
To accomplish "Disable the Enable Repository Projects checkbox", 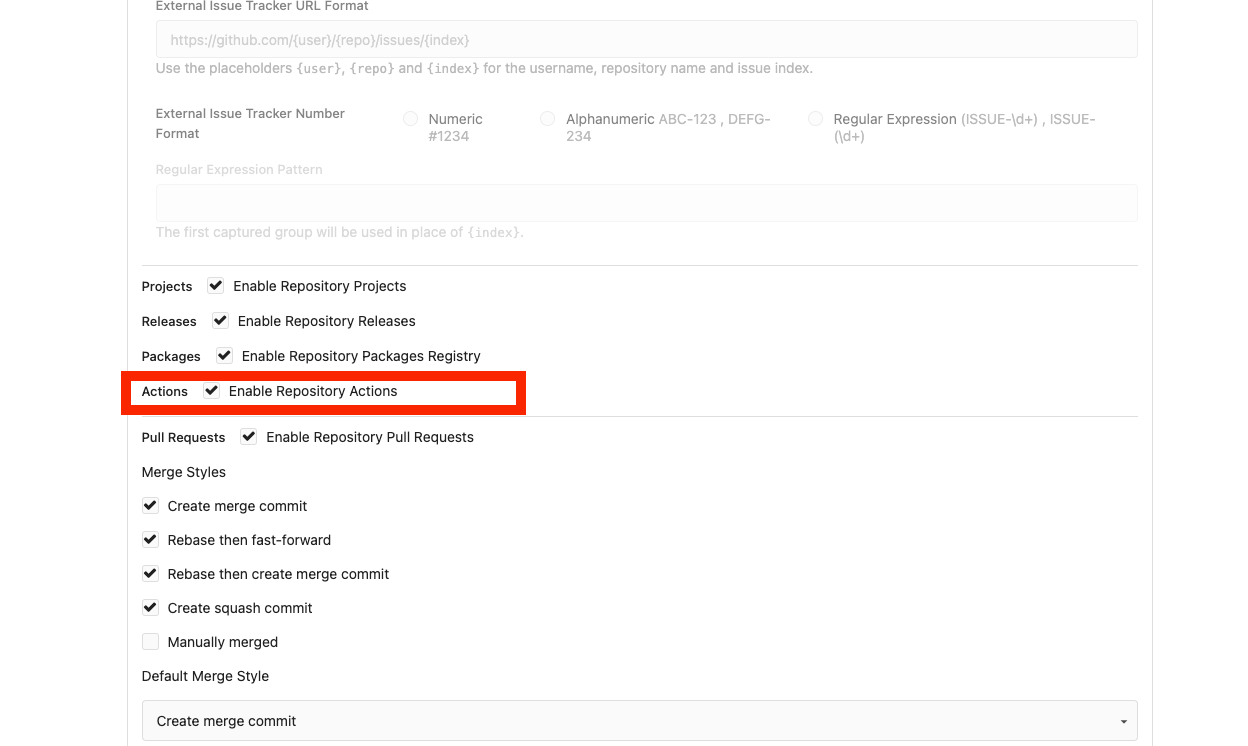I will coord(215,286).
